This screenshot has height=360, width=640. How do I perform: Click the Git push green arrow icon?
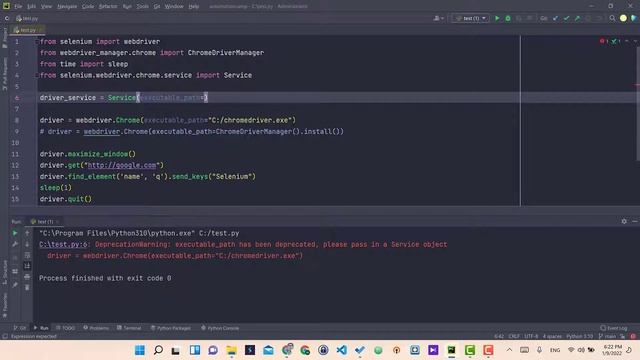(x=577, y=18)
